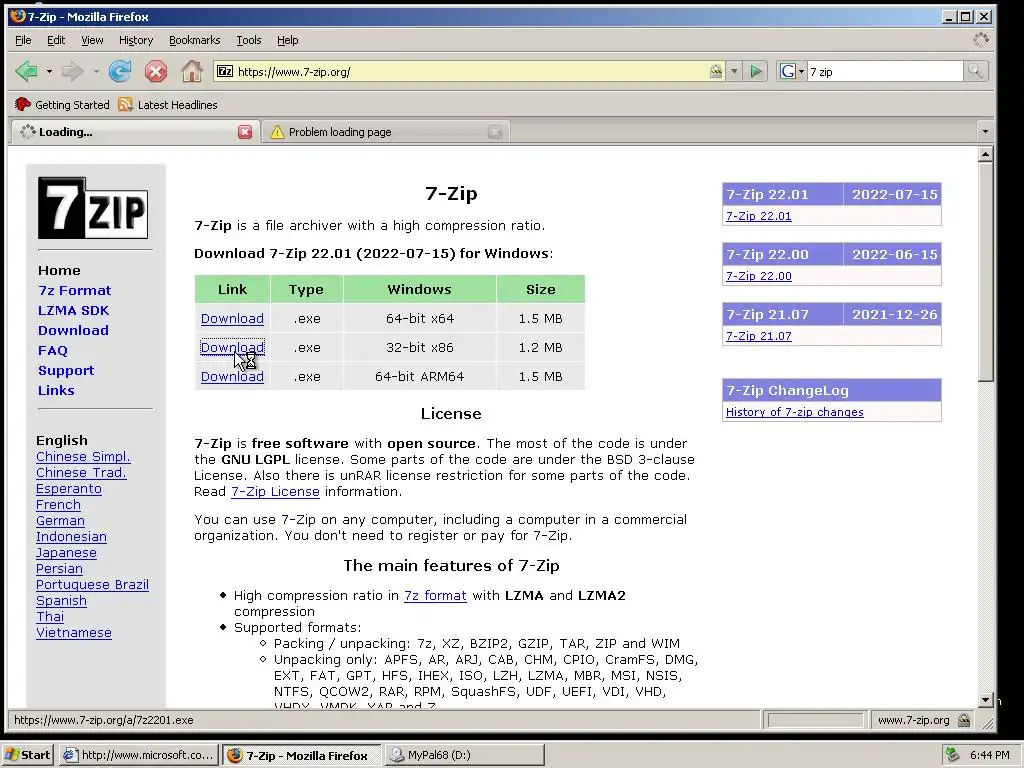Click the Getting Started bookmark icon

coord(23,104)
